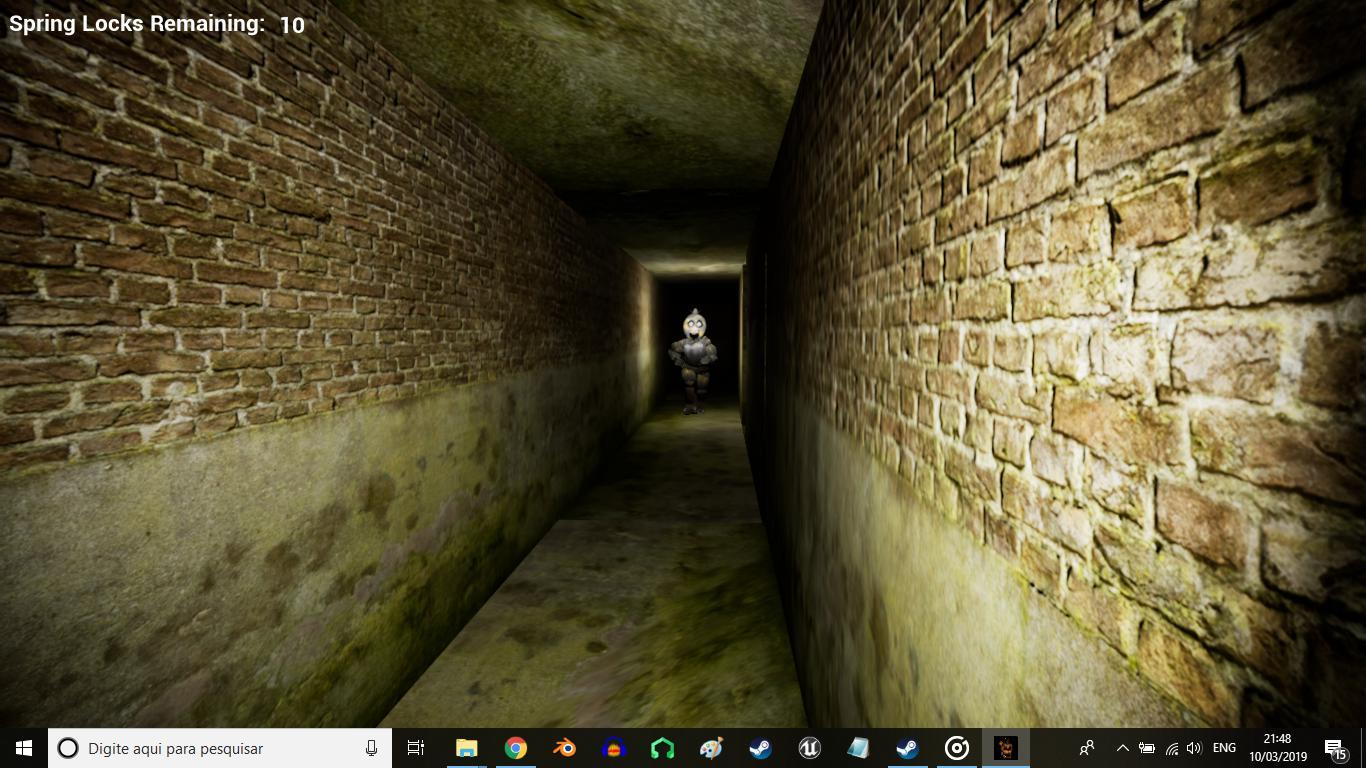1366x768 pixels.
Task: Open the People hub in the system tray
Action: point(1088,747)
